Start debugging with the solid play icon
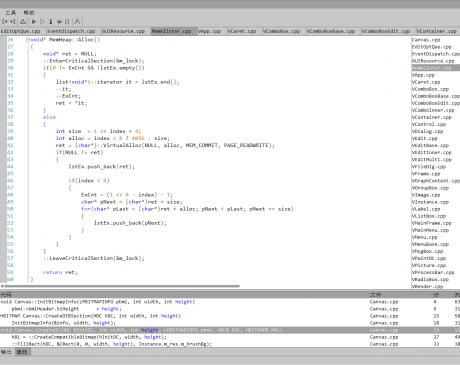The height and width of the screenshot is (365, 460). point(34,22)
